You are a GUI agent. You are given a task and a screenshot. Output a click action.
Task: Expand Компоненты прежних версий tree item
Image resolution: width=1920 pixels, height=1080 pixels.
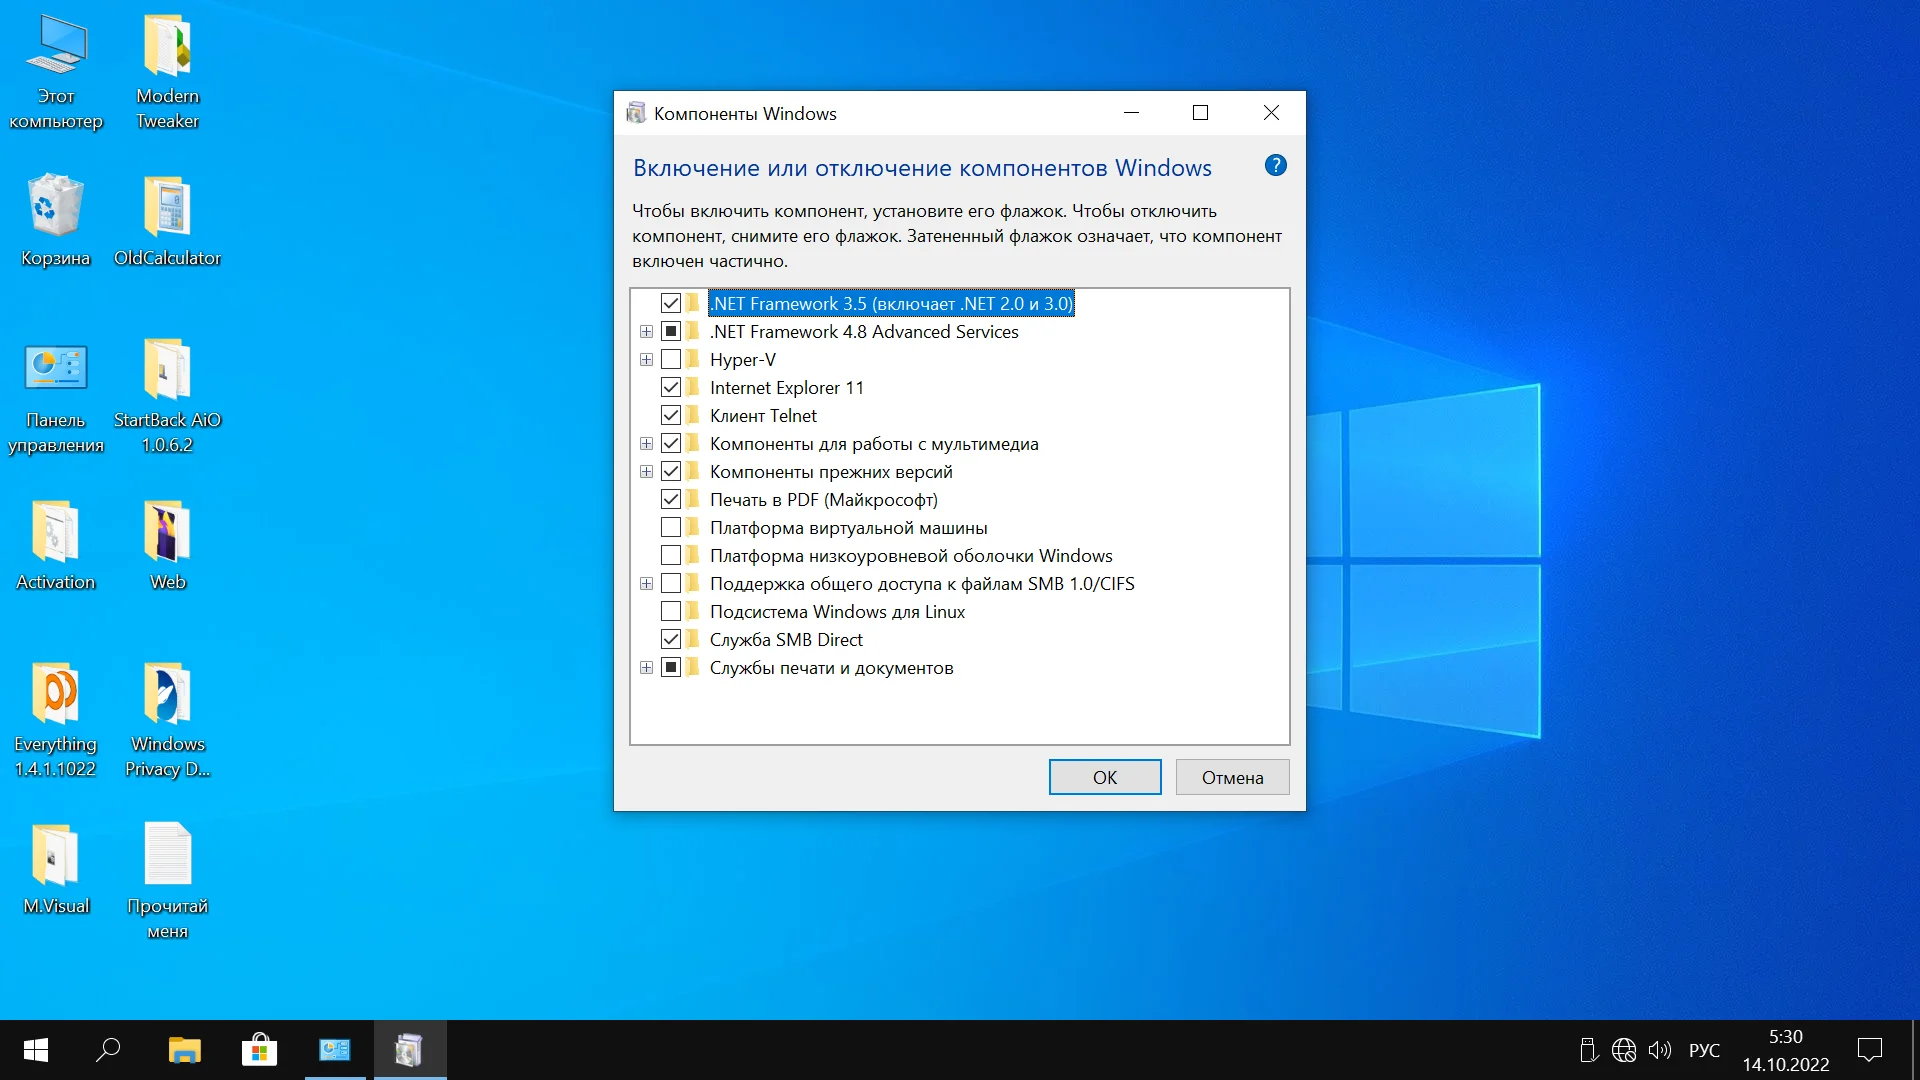[x=645, y=472]
